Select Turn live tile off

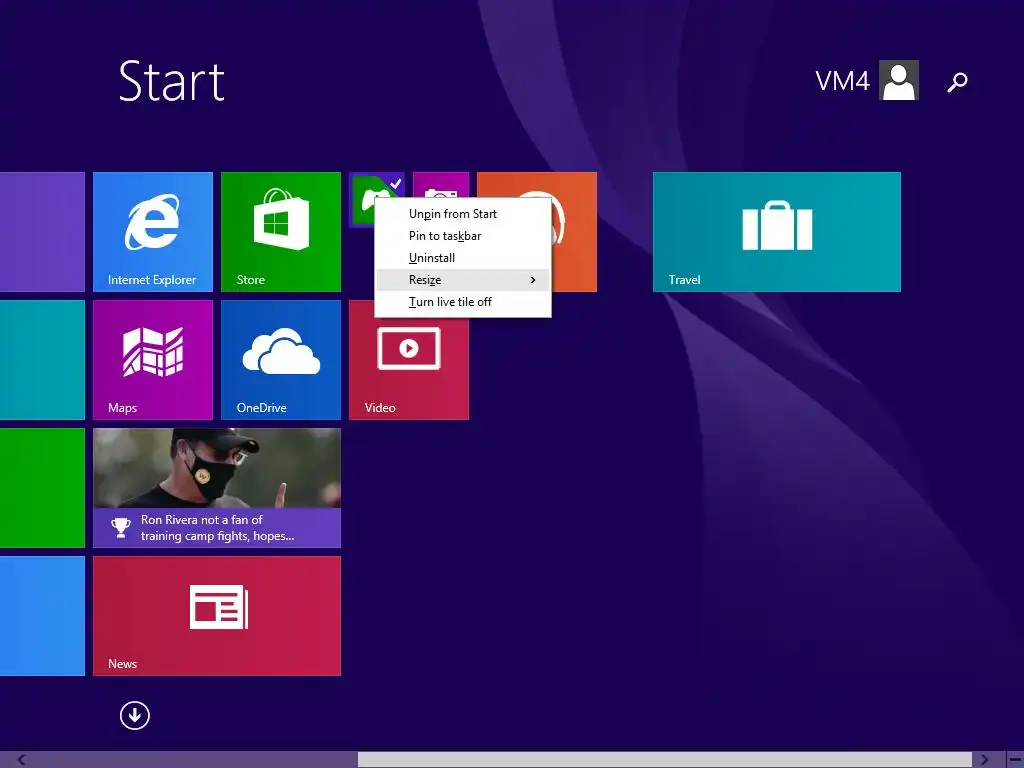click(463, 302)
